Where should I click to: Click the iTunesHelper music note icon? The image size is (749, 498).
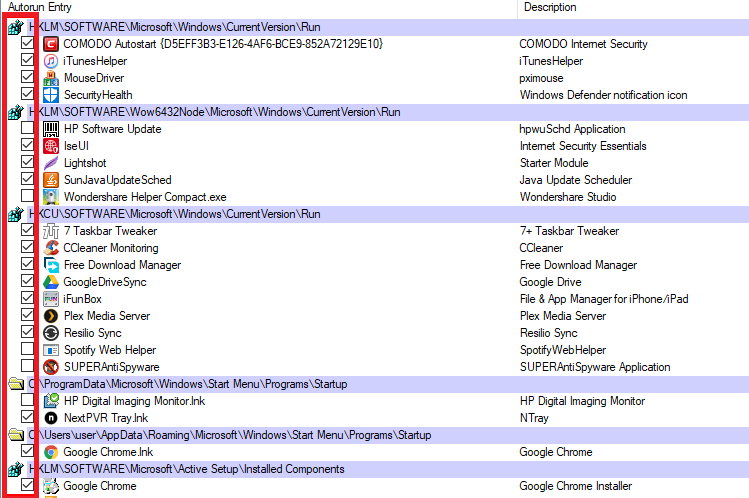(x=51, y=61)
